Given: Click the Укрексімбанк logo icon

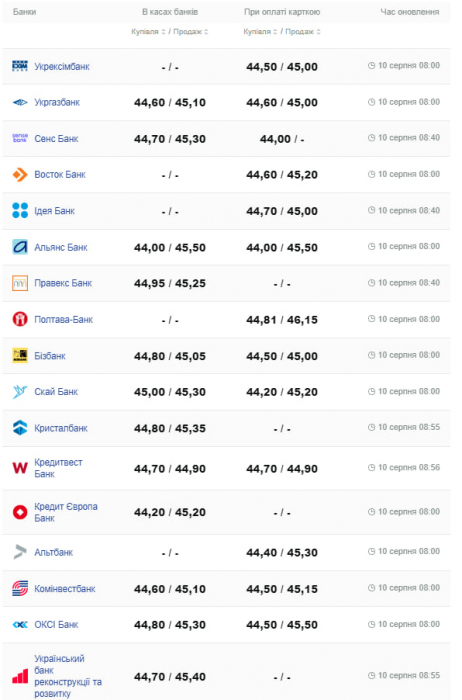Looking at the screenshot, I should 20,66.
